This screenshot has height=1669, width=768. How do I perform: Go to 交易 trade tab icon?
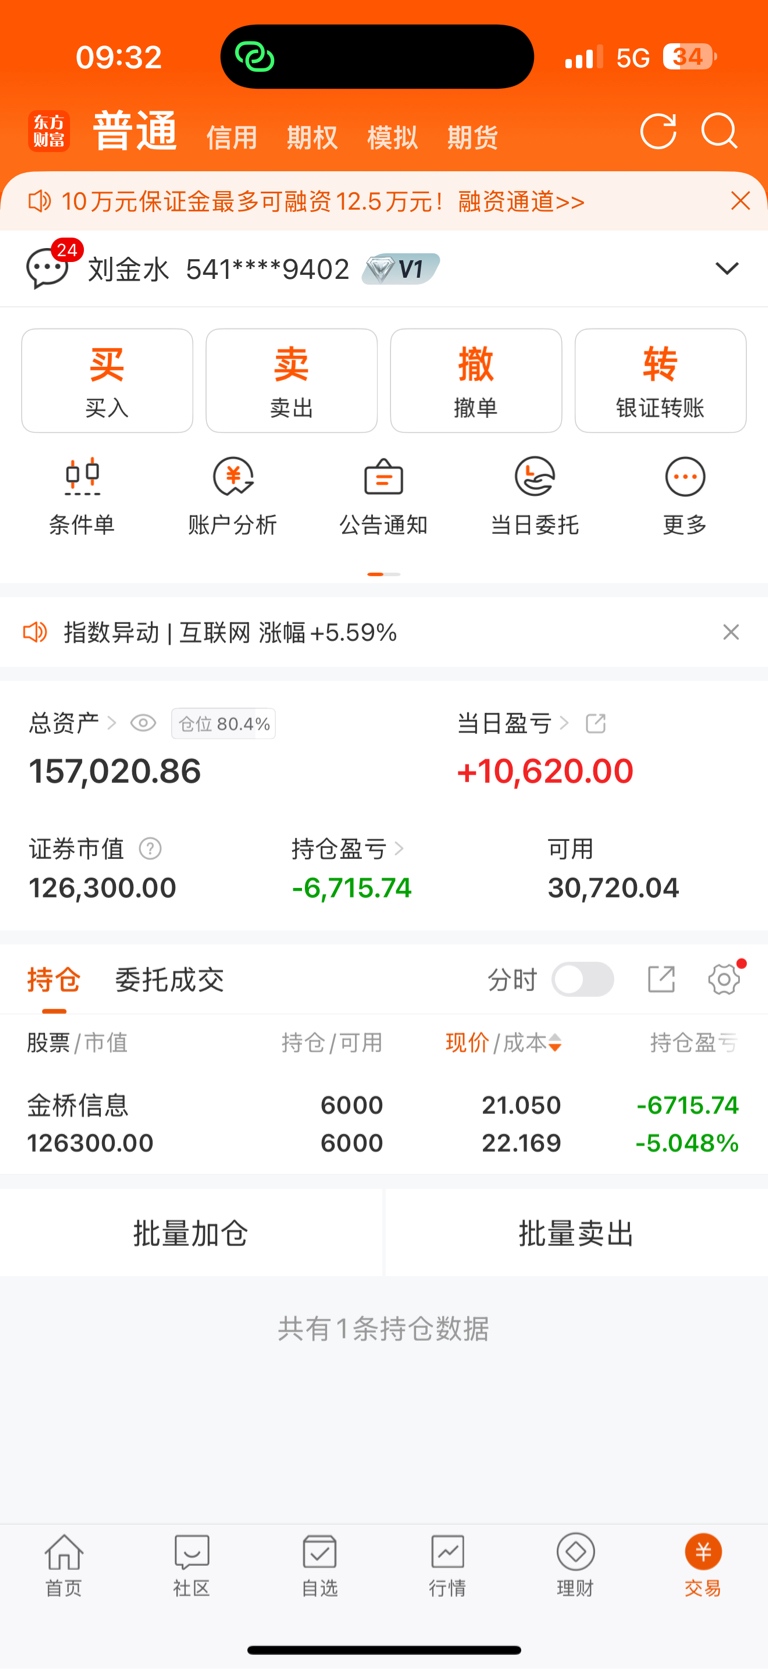[x=703, y=1552]
